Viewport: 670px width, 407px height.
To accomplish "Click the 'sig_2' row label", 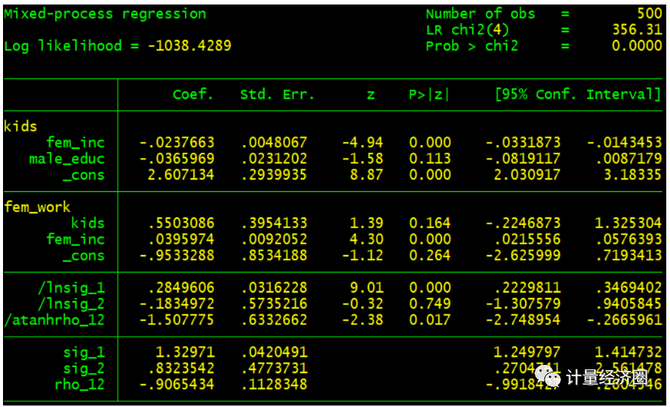I will [x=84, y=369].
